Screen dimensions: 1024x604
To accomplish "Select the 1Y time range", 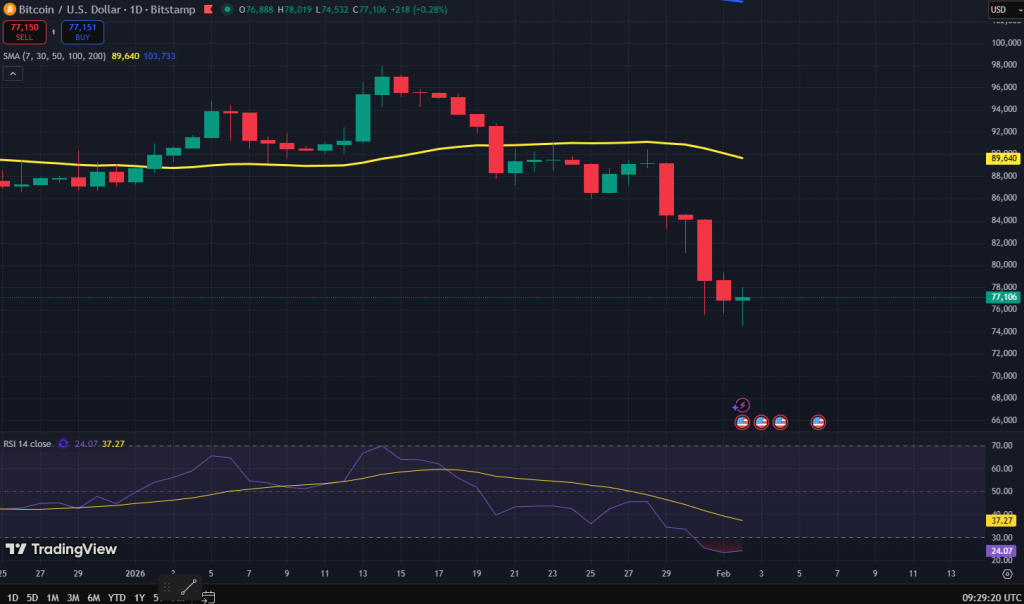I will (x=139, y=597).
